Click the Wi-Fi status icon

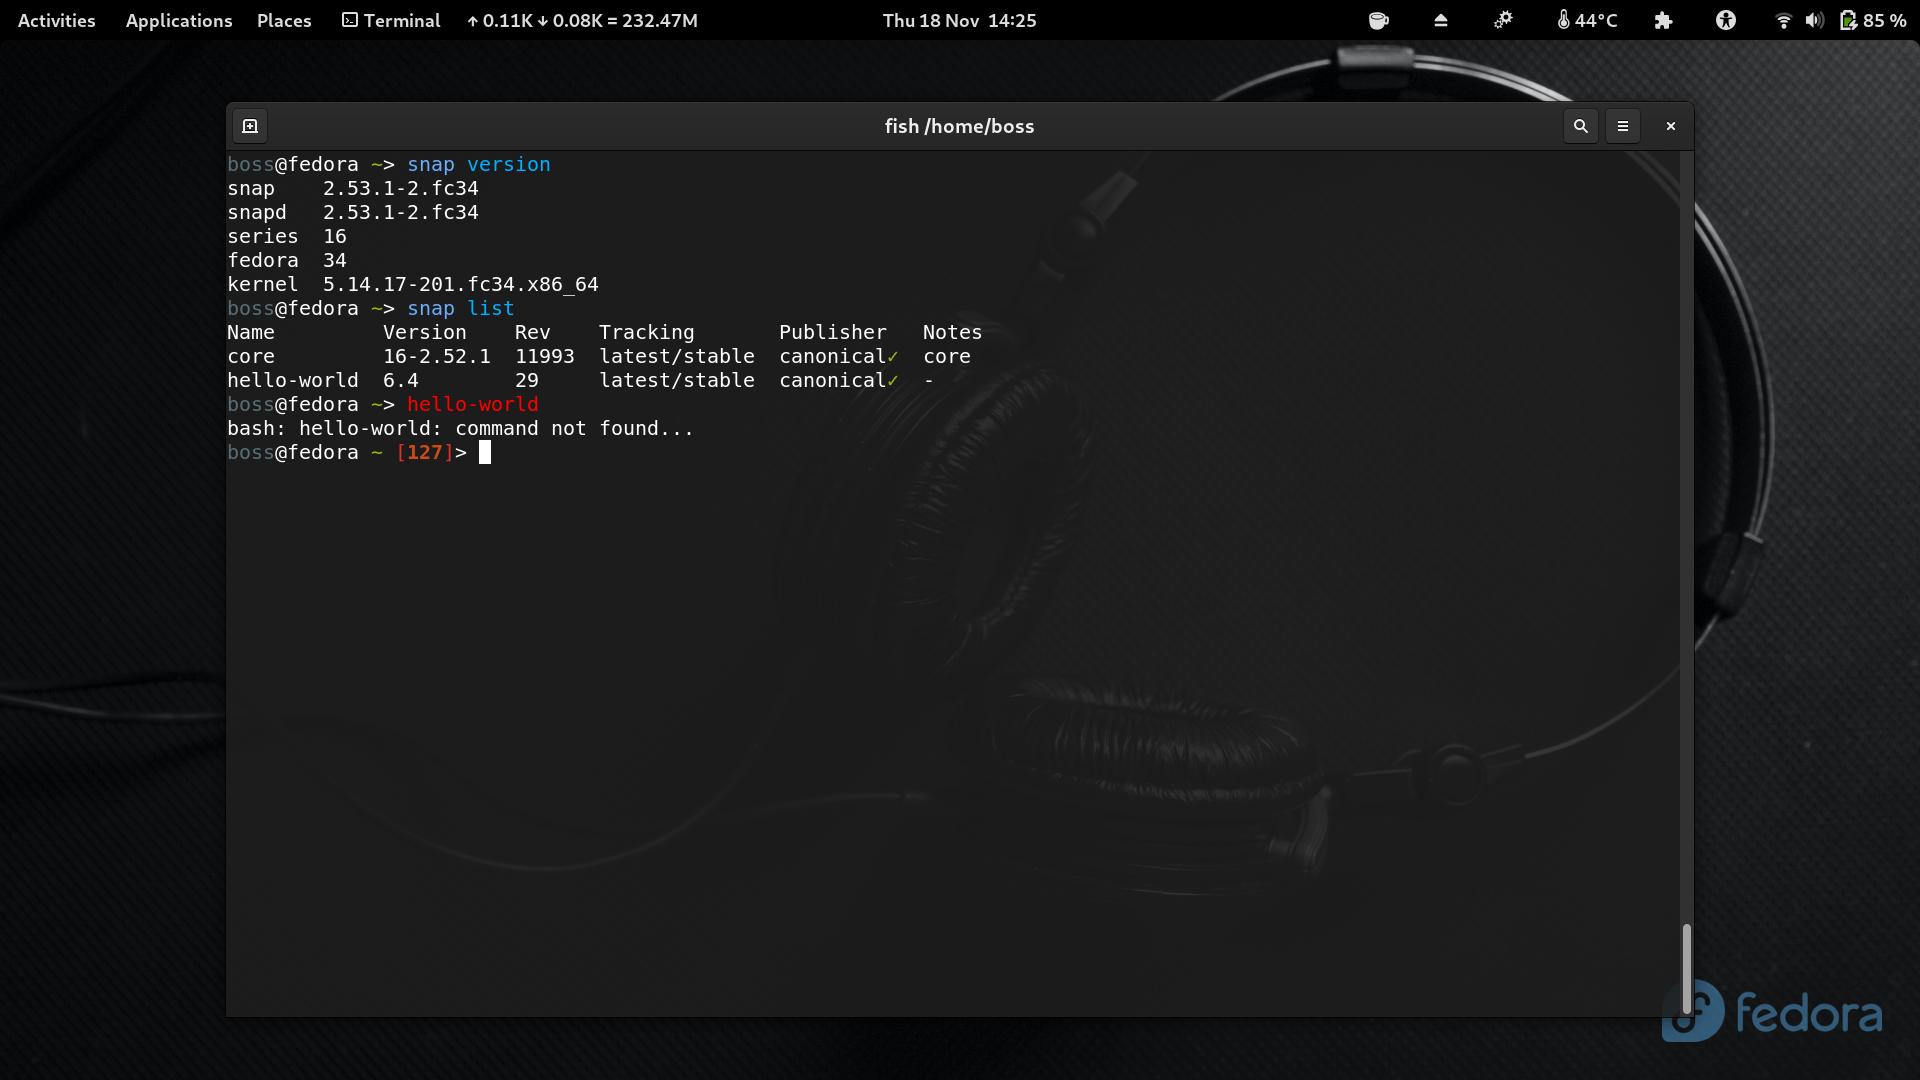(x=1782, y=20)
